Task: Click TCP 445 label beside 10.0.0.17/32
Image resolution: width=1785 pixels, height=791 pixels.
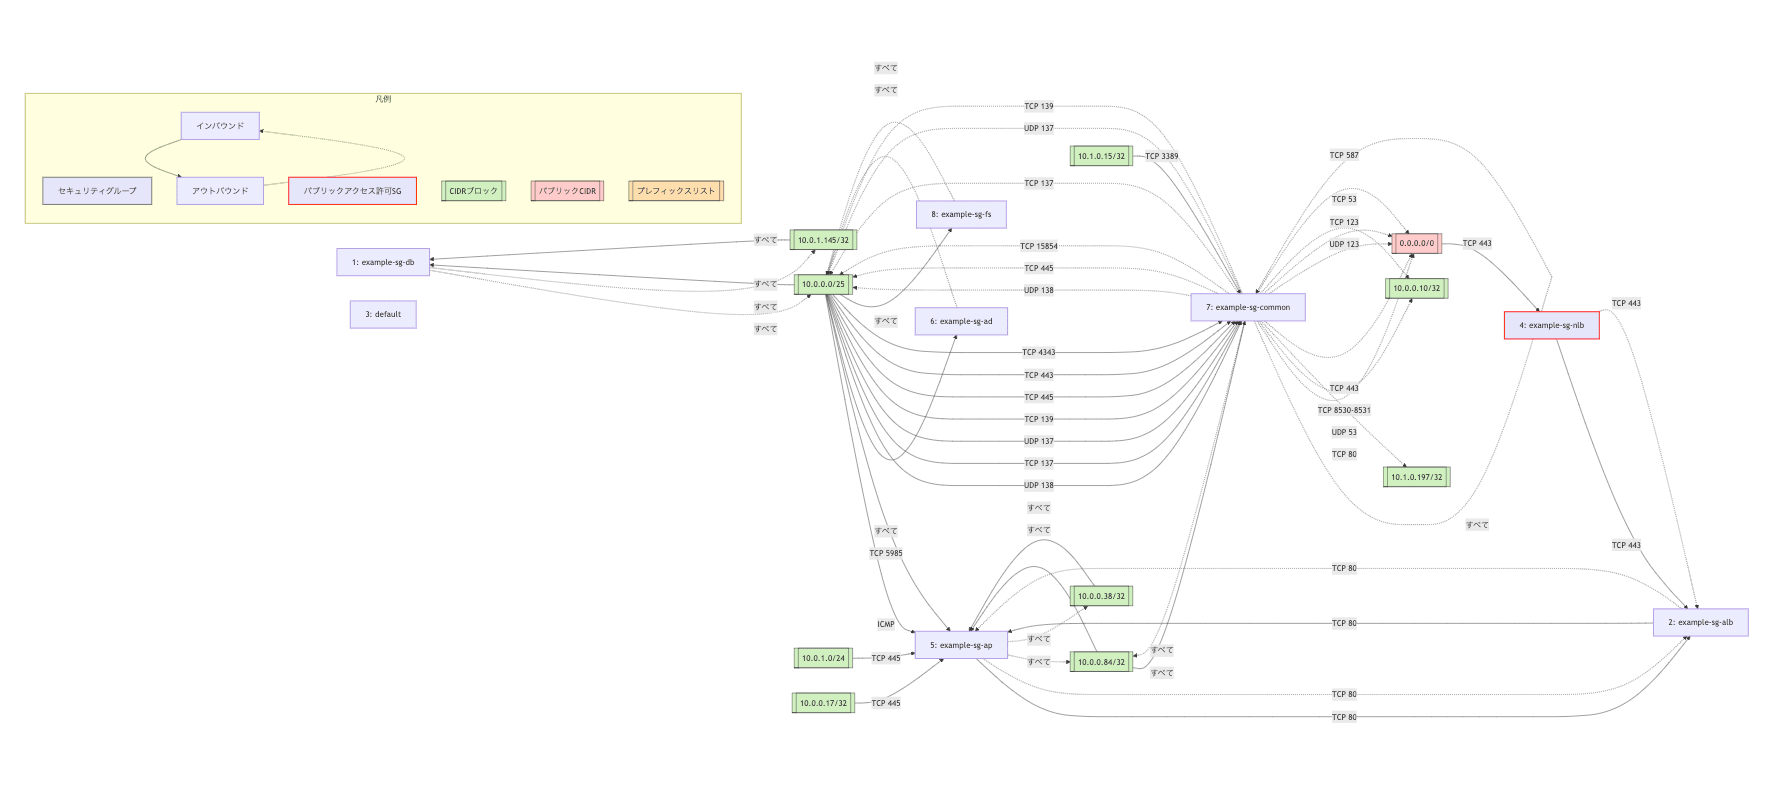Action: tap(886, 703)
